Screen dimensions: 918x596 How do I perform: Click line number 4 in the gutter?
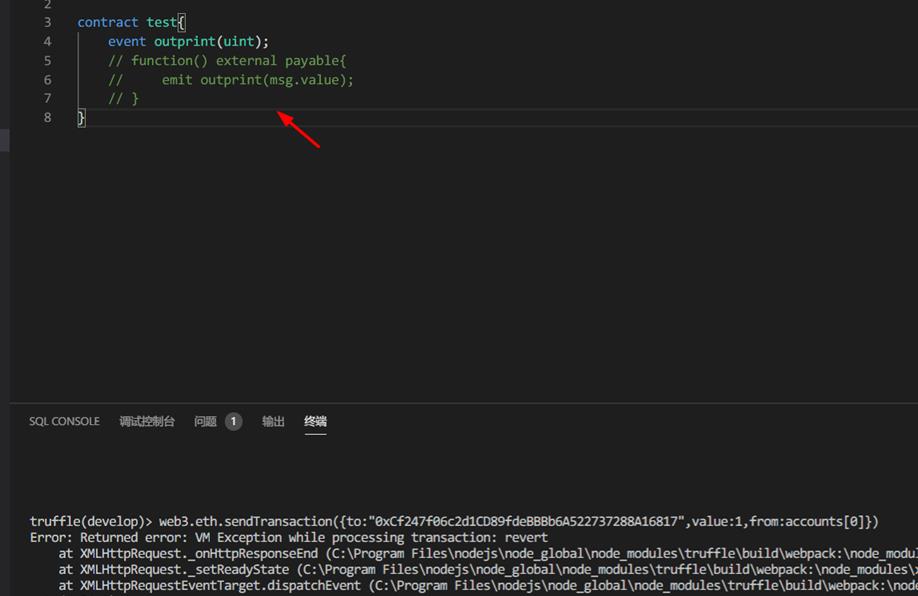tap(47, 42)
